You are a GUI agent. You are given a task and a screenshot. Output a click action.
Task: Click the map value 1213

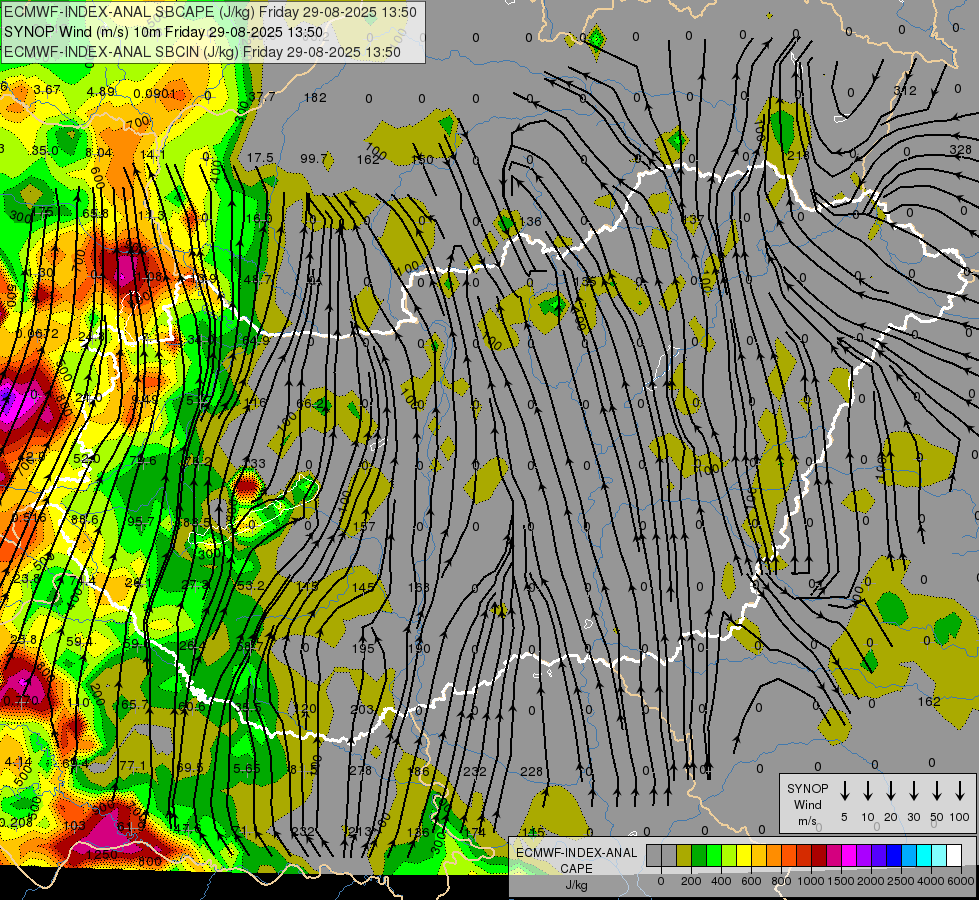point(358,831)
